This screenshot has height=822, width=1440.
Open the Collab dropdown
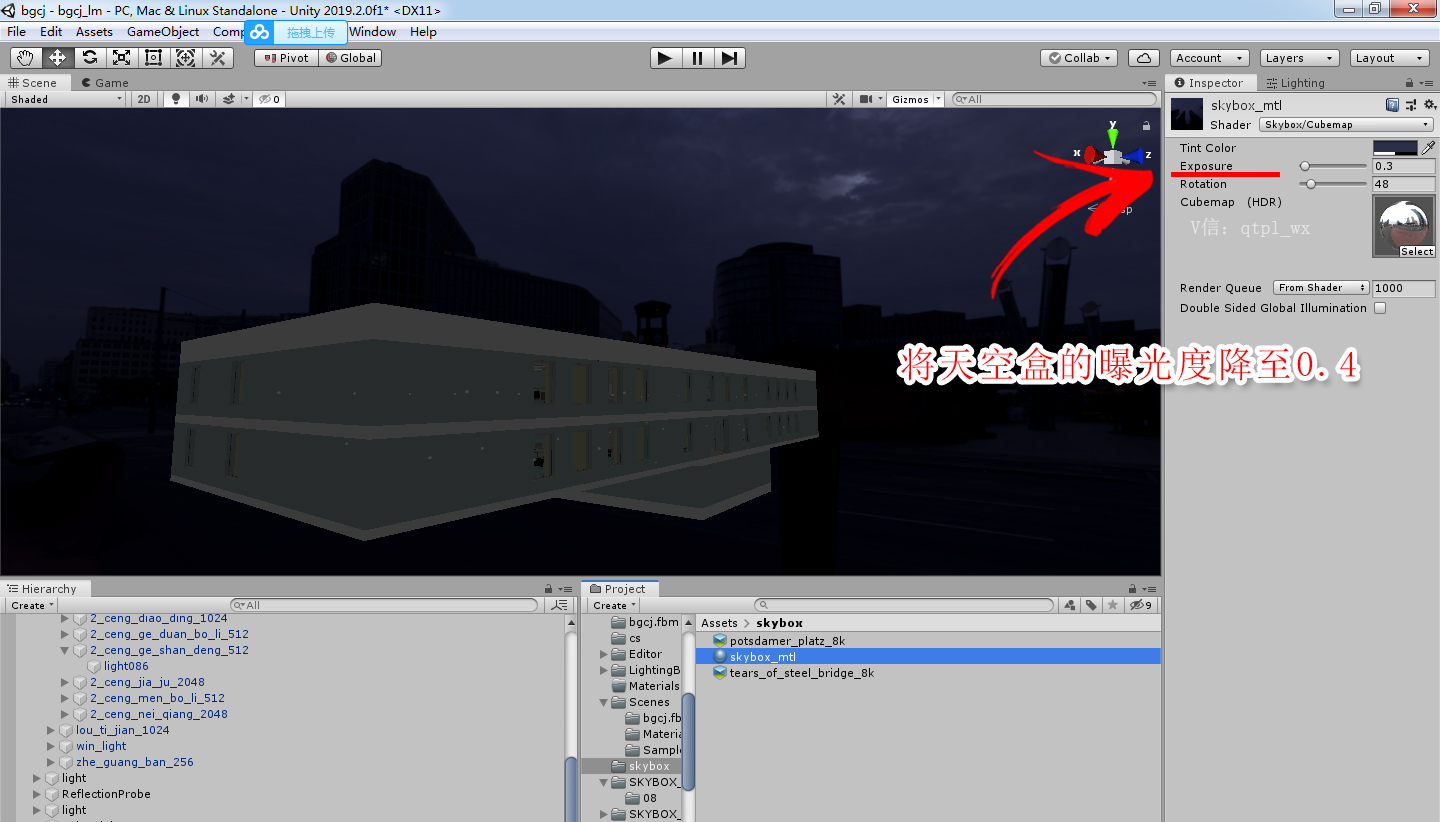[1080, 58]
